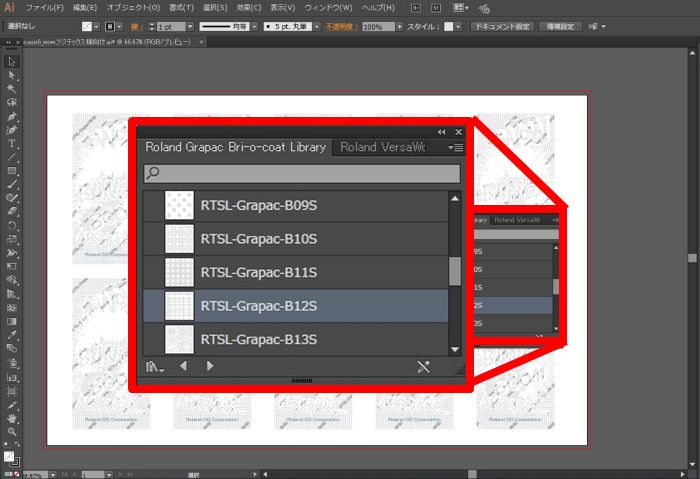Viewport: 700px width, 479px height.
Task: Click the swatch library search field
Action: coord(302,173)
